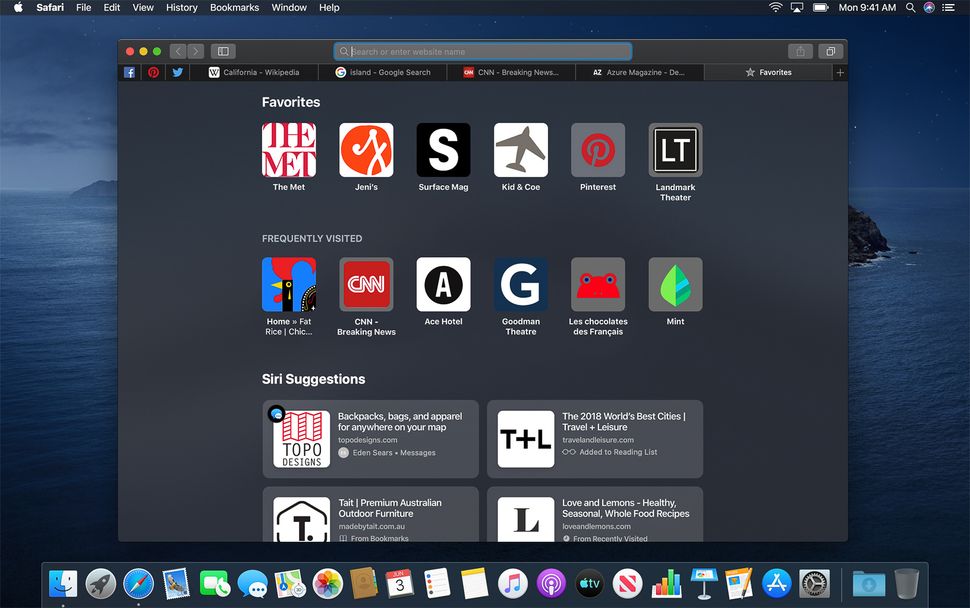
Task: Open the Share menu in Safari's toolbar
Action: (x=800, y=51)
